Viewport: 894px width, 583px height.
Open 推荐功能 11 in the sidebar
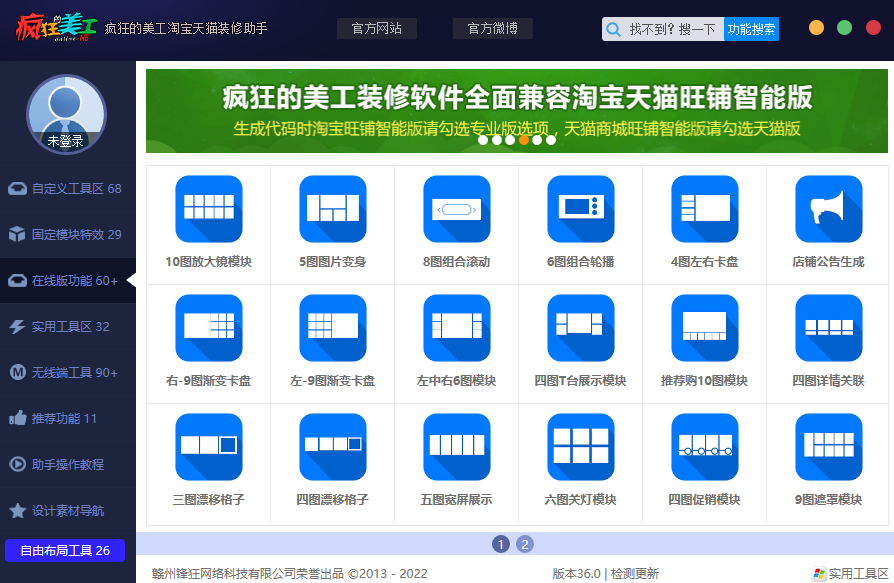[x=68, y=418]
